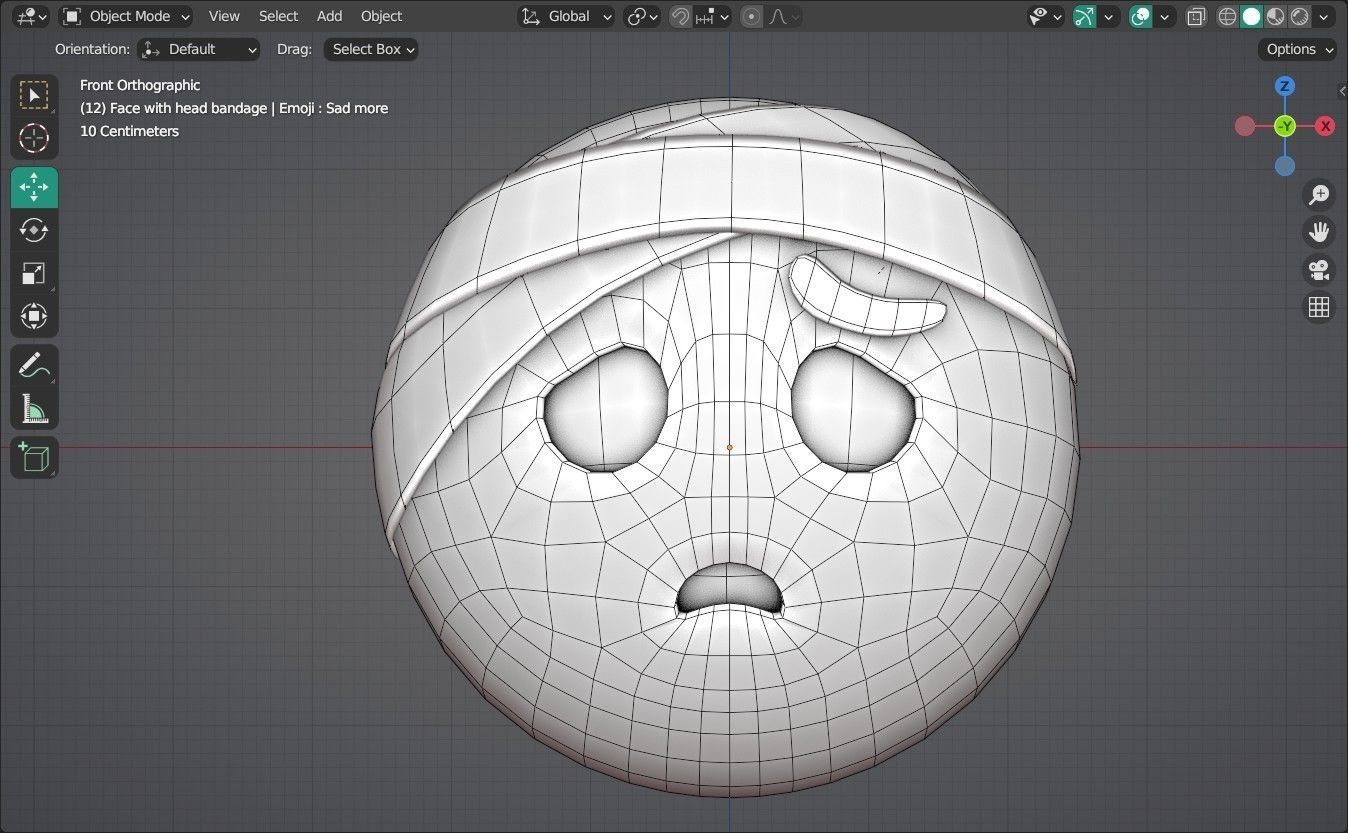Click the red X axis gizmo
This screenshot has height=833, width=1348.
click(1325, 126)
